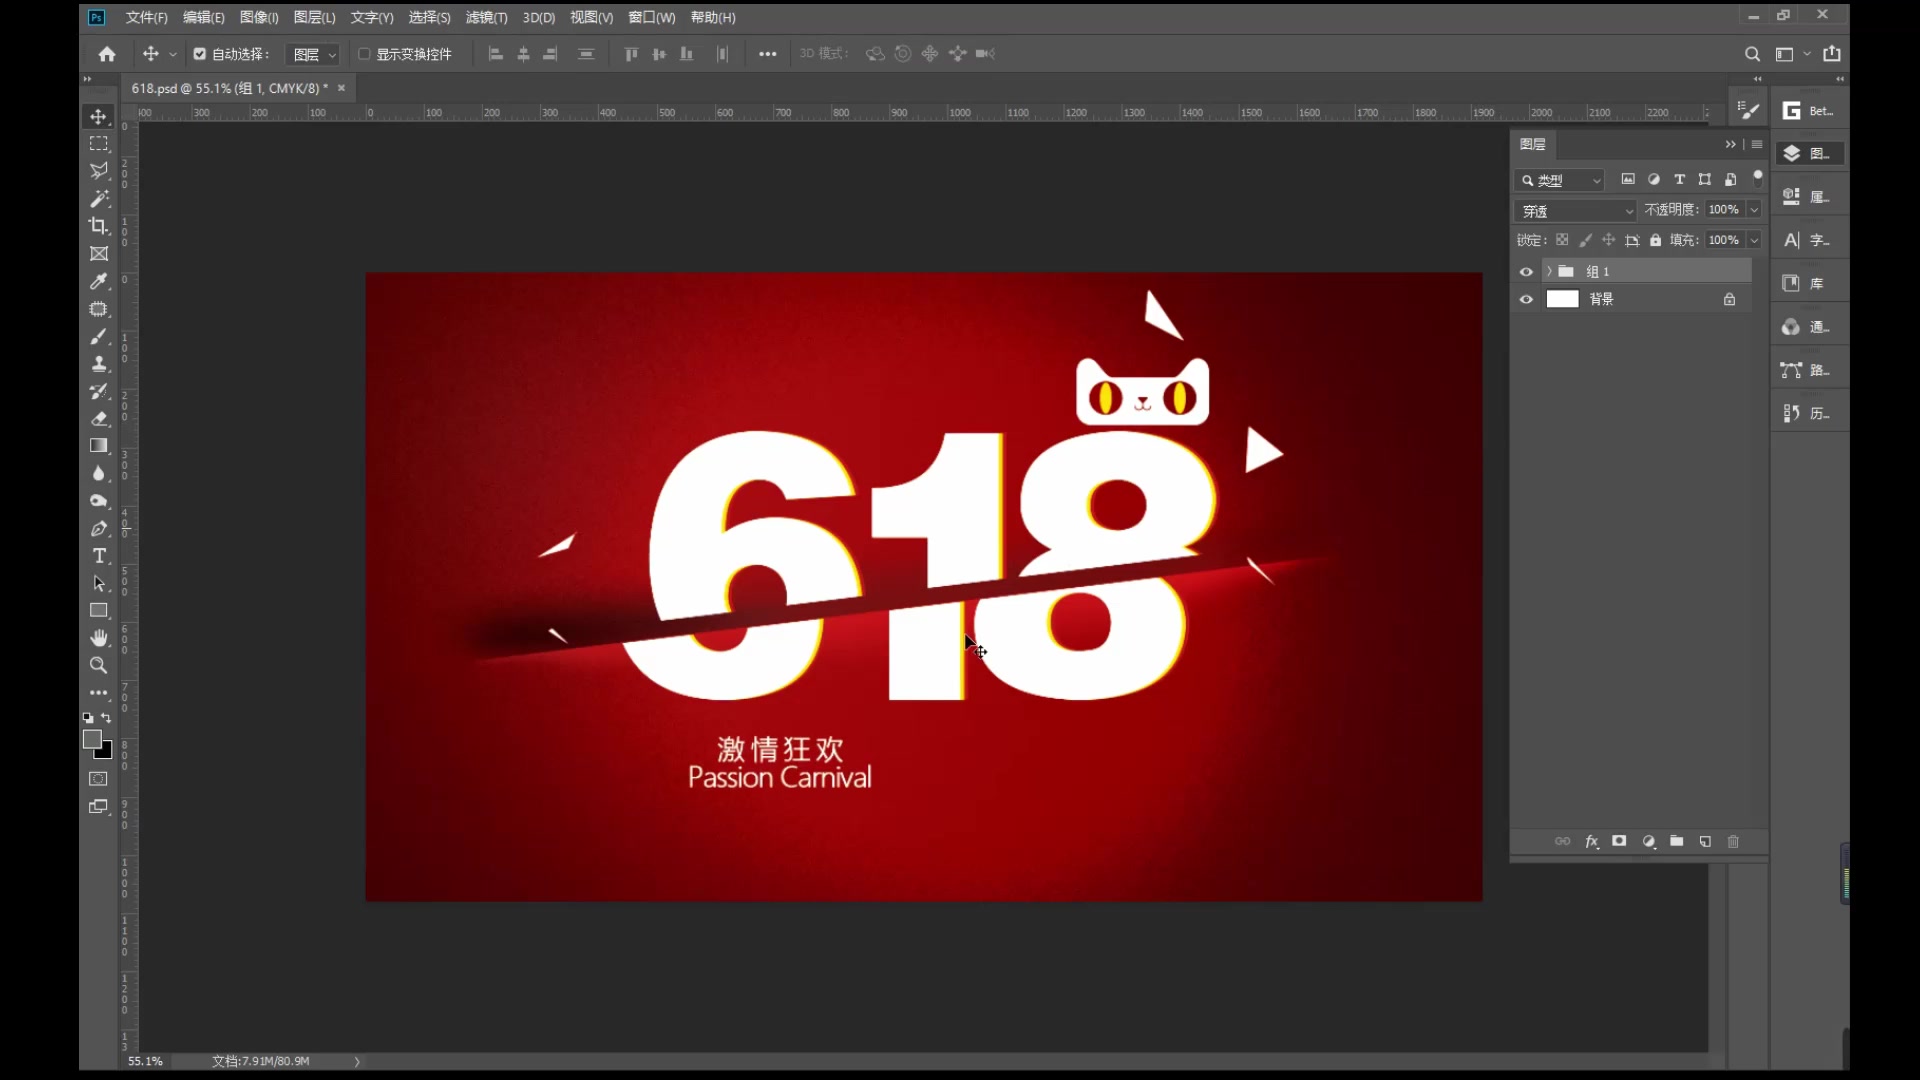Select the Pen tool
The height and width of the screenshot is (1080, 1920).
tap(98, 529)
